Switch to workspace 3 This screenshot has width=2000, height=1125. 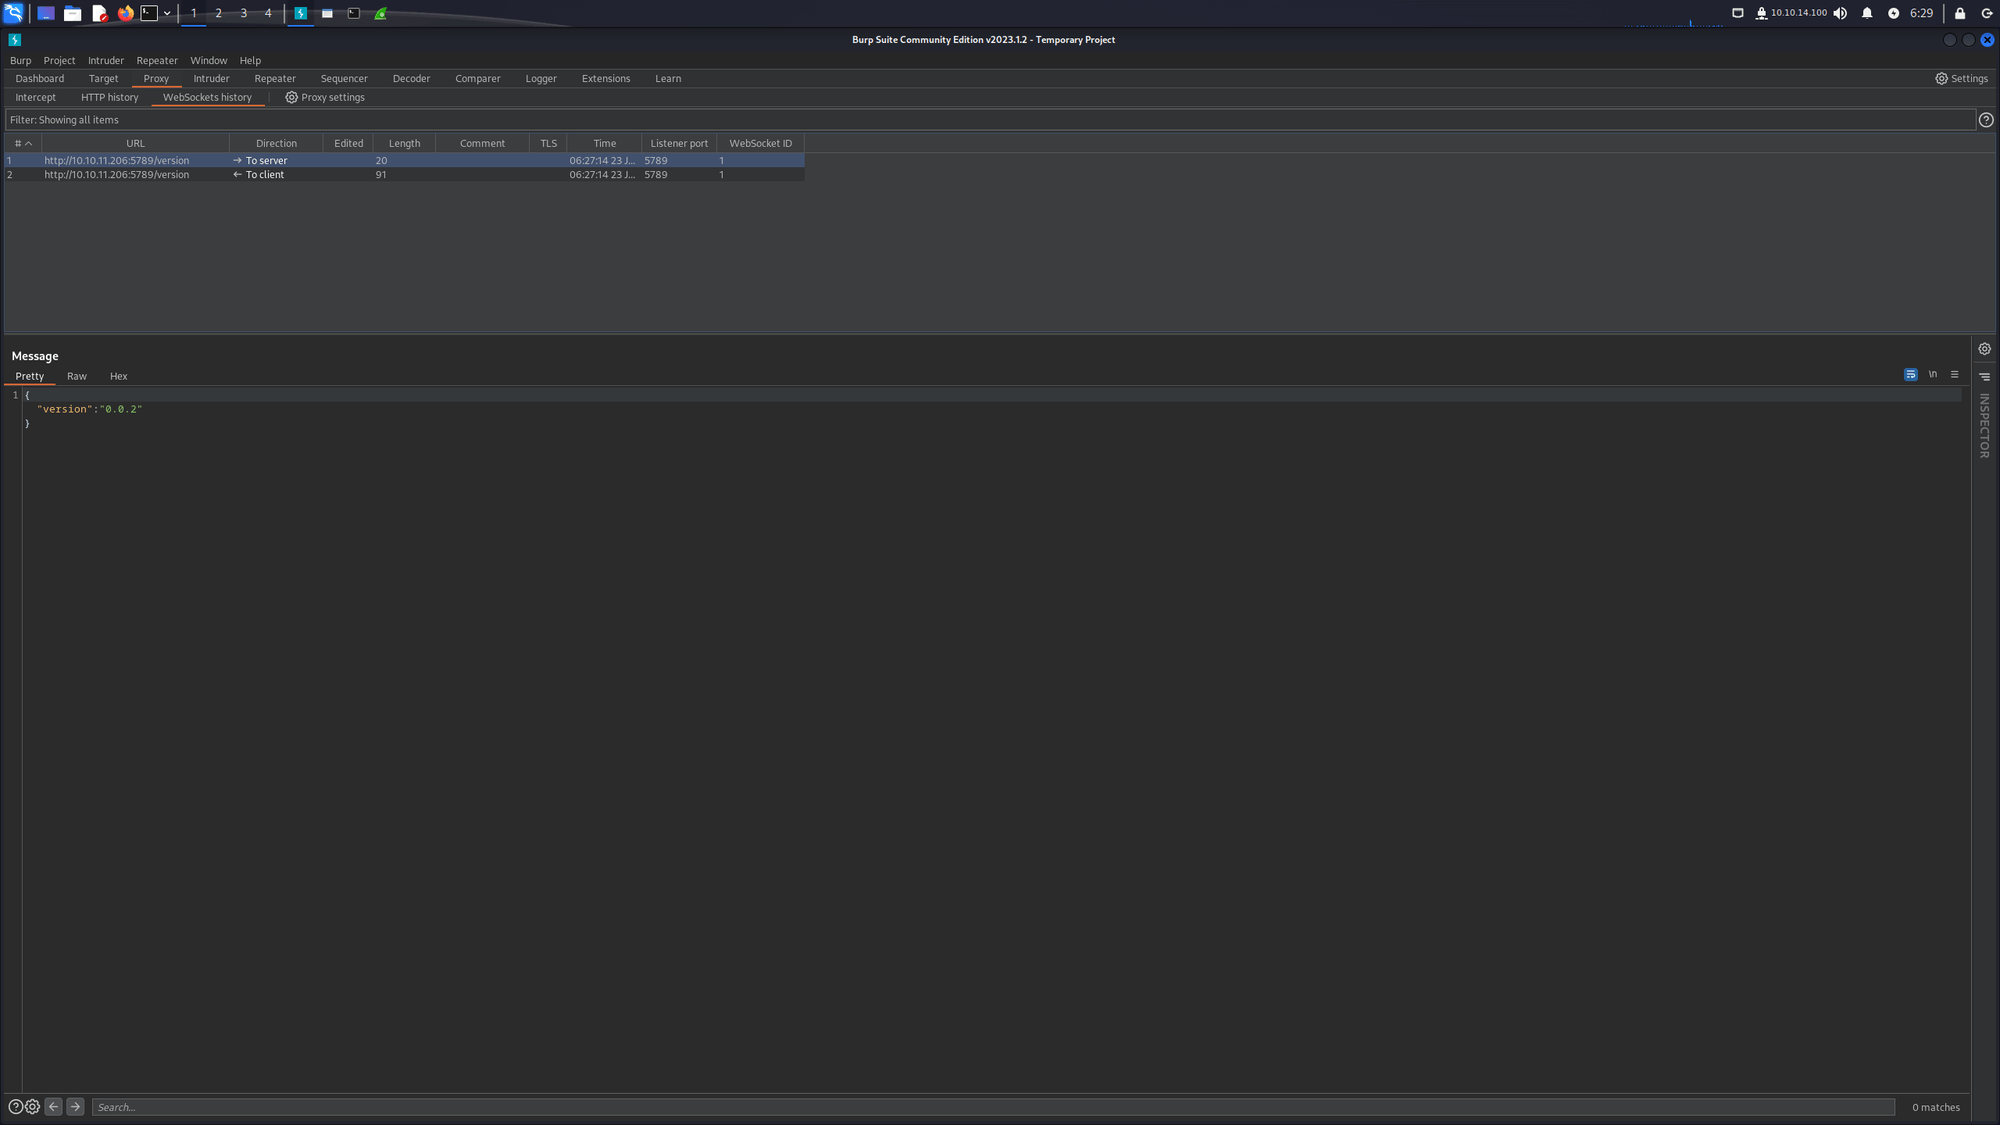click(x=243, y=13)
